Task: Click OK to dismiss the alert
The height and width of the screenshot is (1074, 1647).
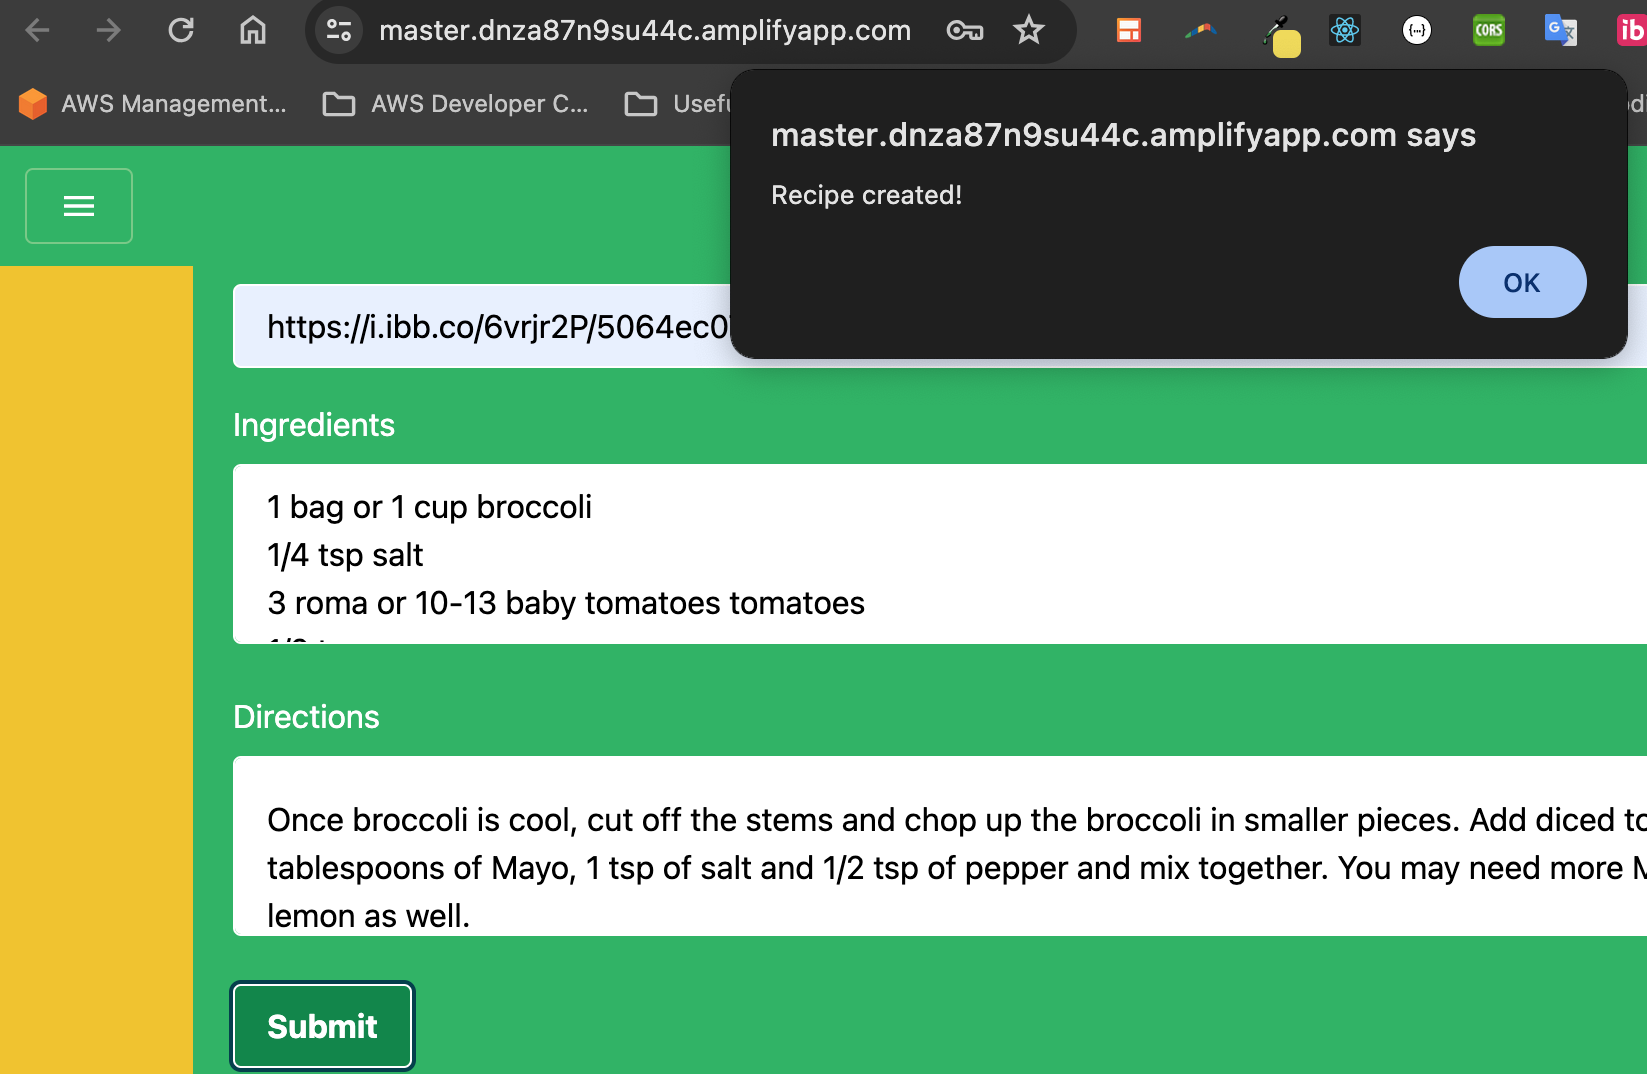Action: [1521, 283]
